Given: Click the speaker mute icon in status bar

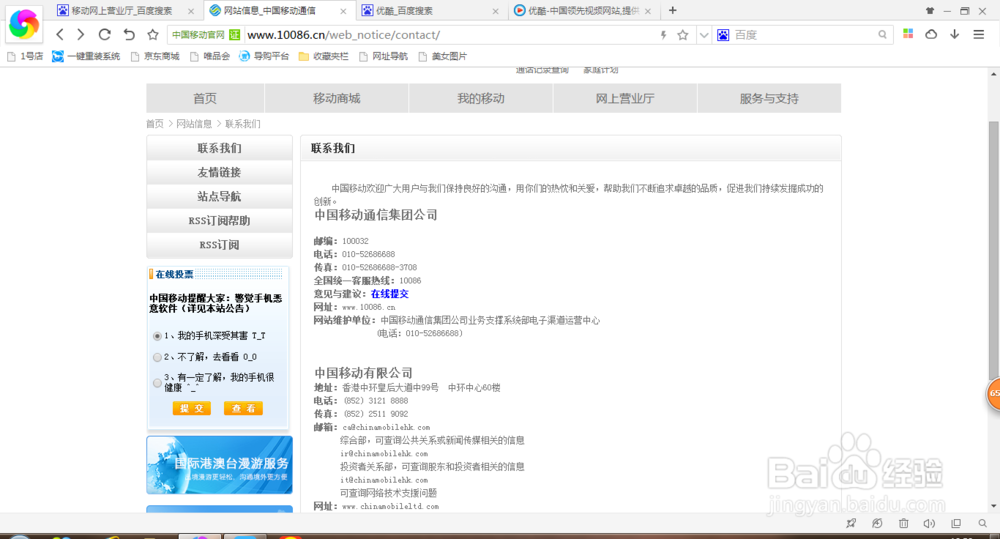Looking at the screenshot, I should [x=929, y=523].
